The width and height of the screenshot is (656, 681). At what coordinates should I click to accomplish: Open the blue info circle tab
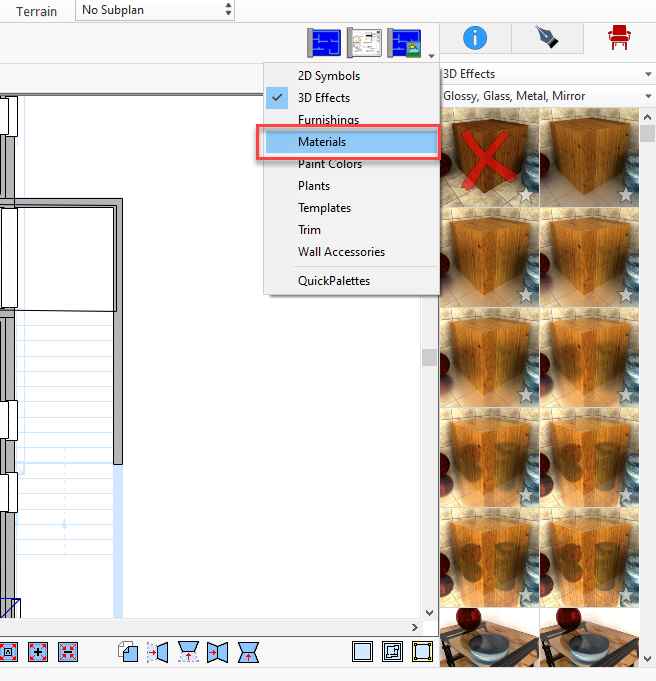475,38
